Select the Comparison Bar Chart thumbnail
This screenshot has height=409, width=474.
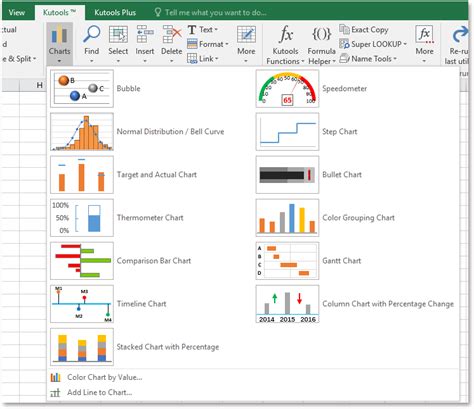[82, 261]
